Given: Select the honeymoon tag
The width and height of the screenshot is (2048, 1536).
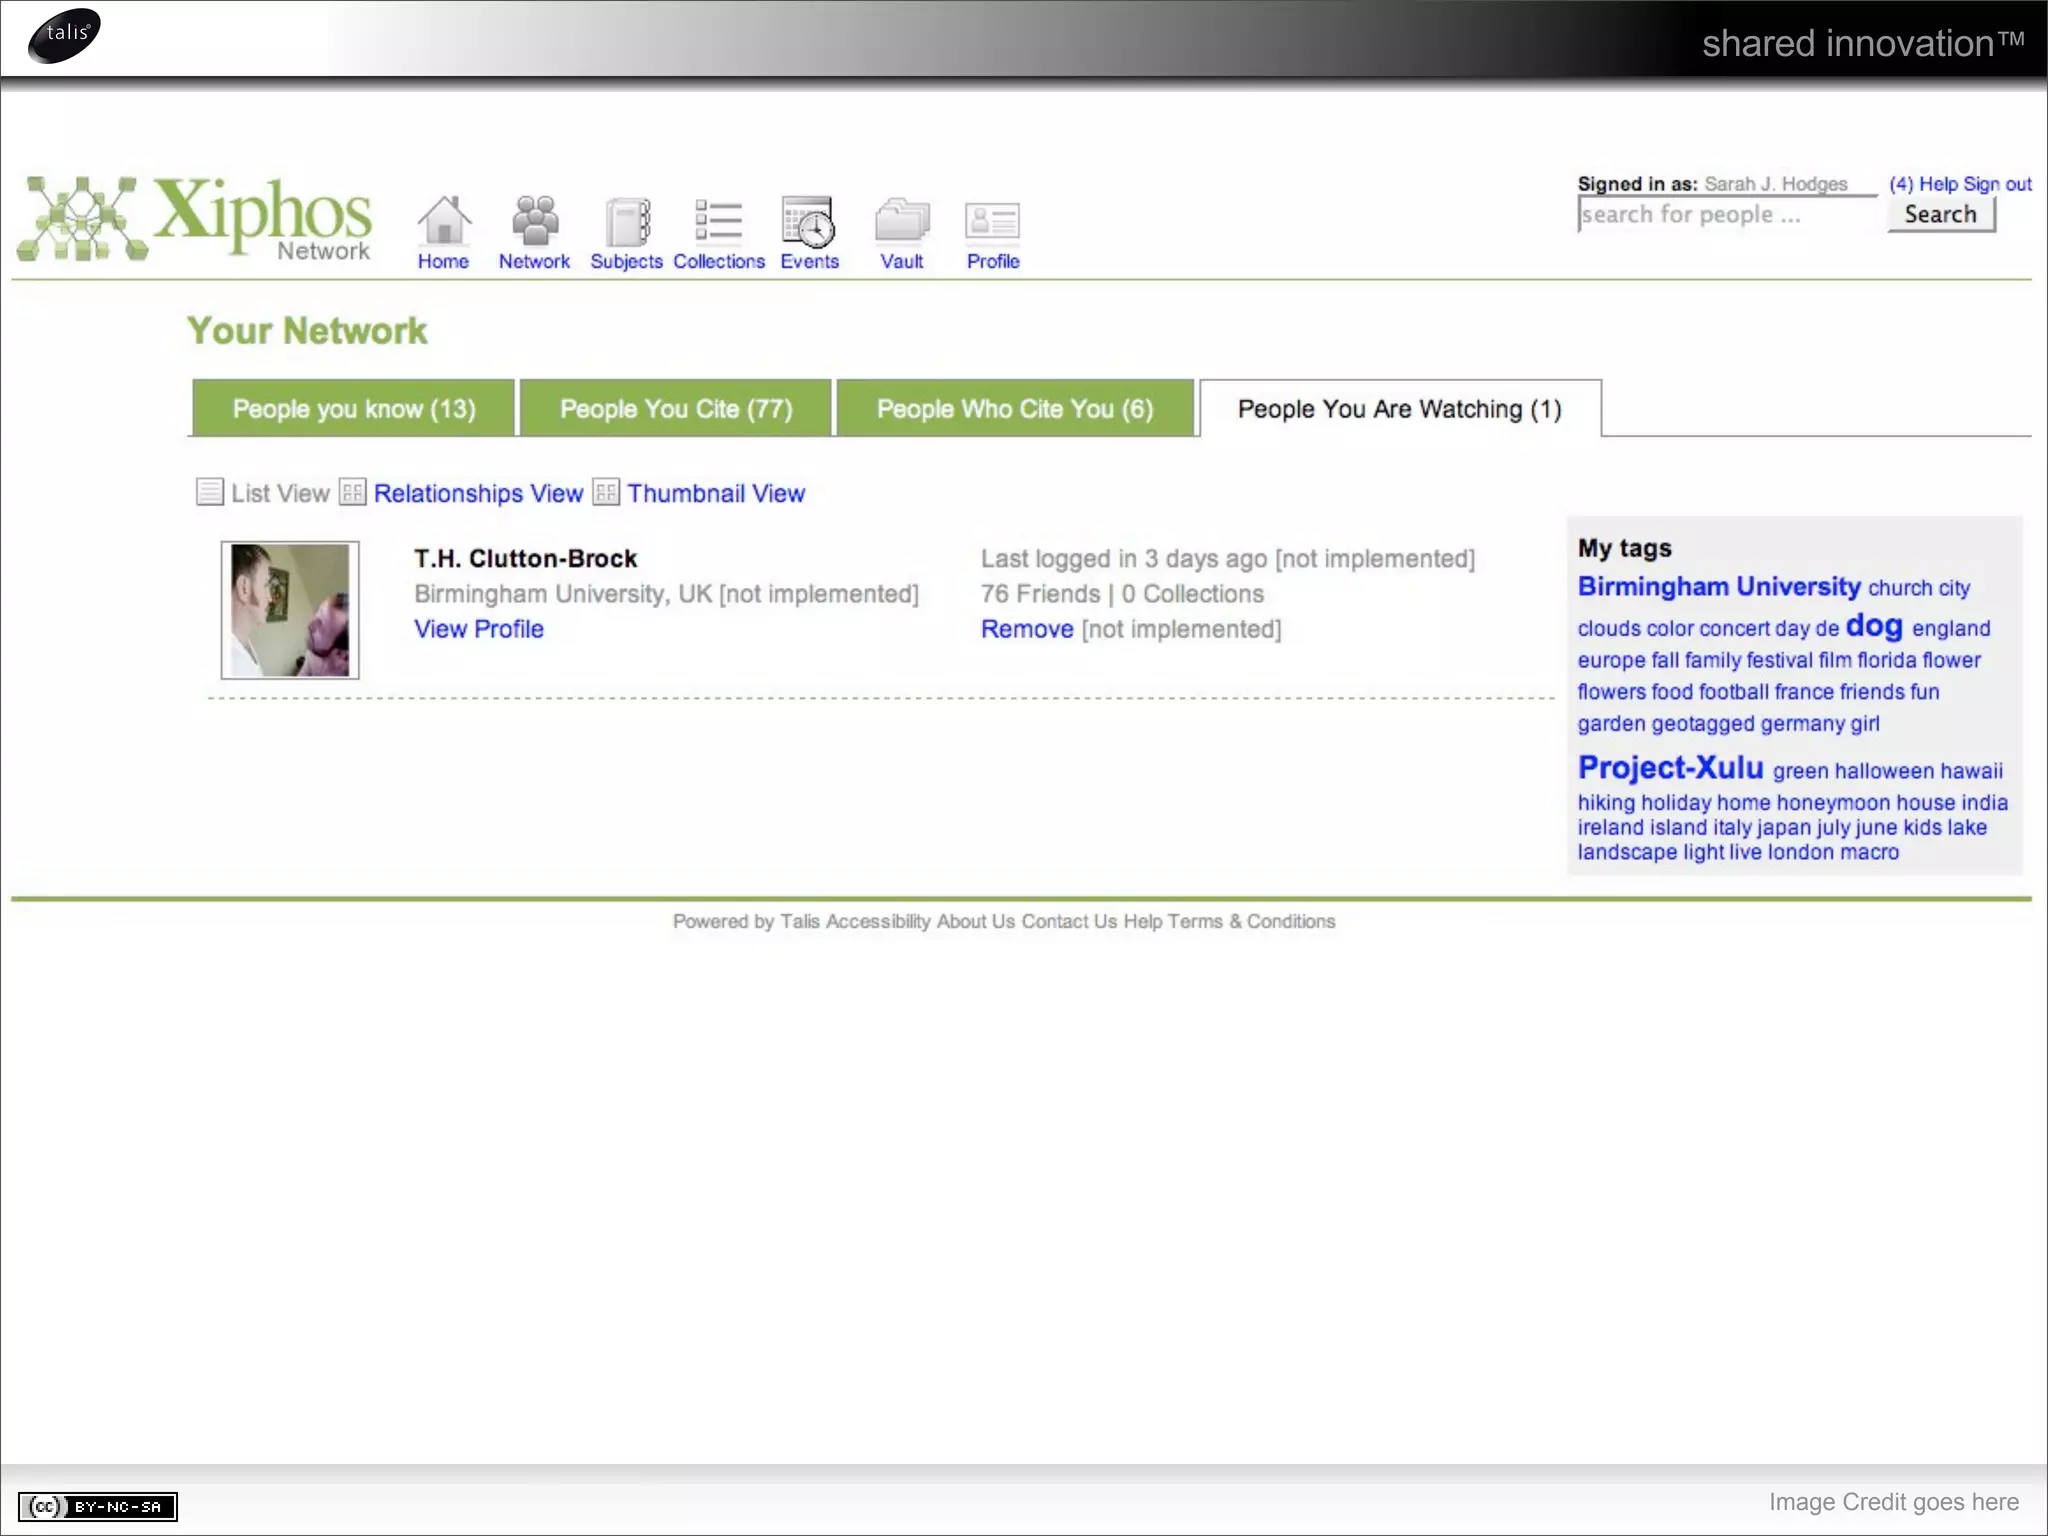Looking at the screenshot, I should [x=1833, y=802].
